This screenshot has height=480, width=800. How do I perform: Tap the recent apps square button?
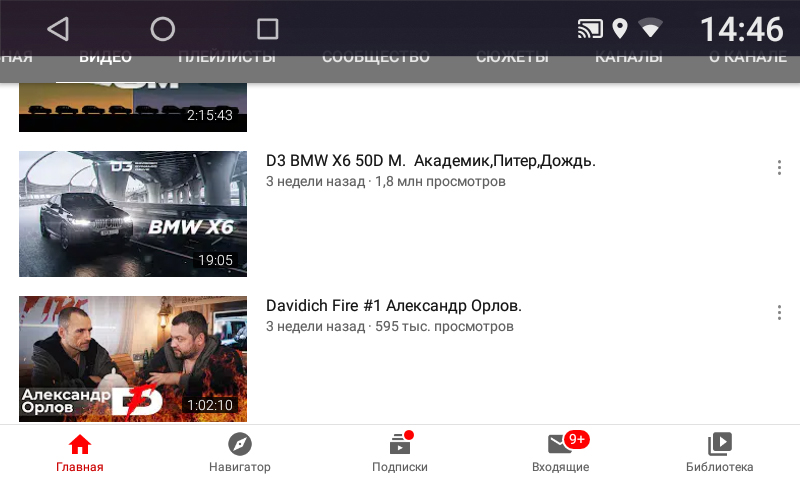tap(267, 29)
